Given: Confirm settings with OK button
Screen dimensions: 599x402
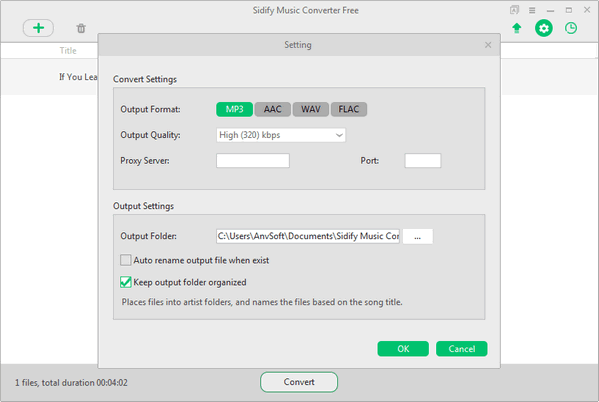Looking at the screenshot, I should click(403, 349).
